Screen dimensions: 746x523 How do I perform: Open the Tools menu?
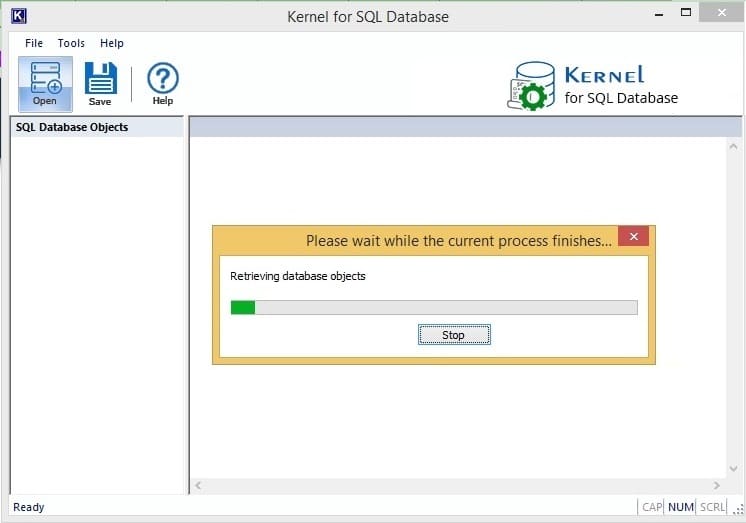[71, 43]
